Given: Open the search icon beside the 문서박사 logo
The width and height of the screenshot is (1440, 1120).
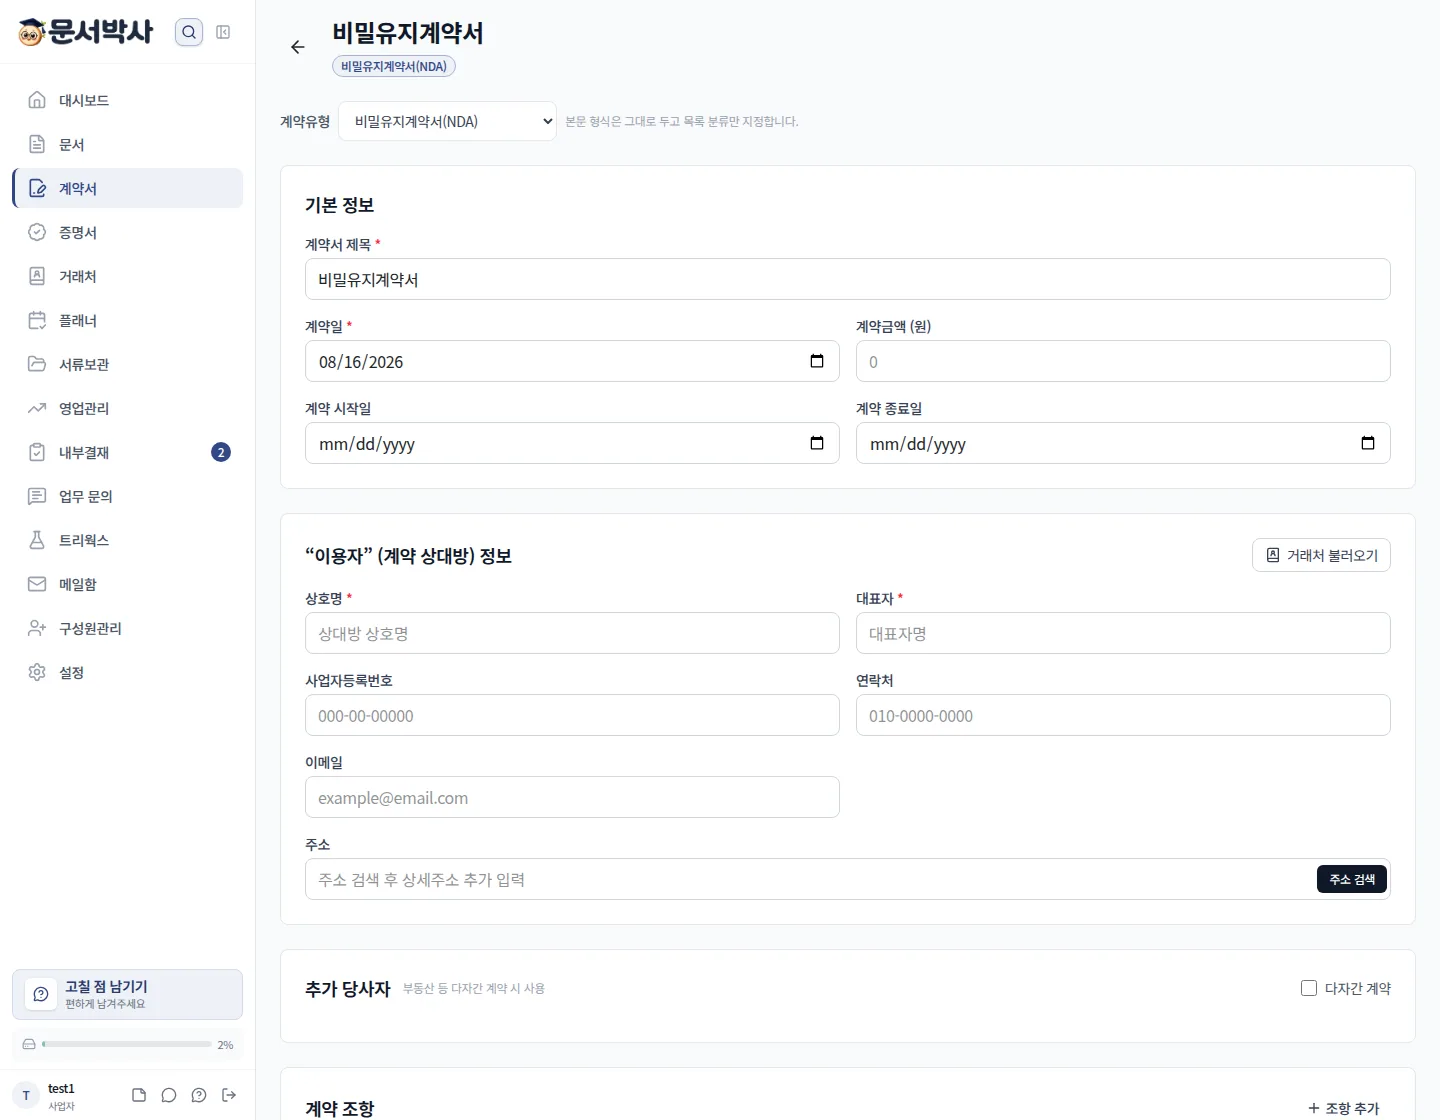Looking at the screenshot, I should tap(189, 32).
